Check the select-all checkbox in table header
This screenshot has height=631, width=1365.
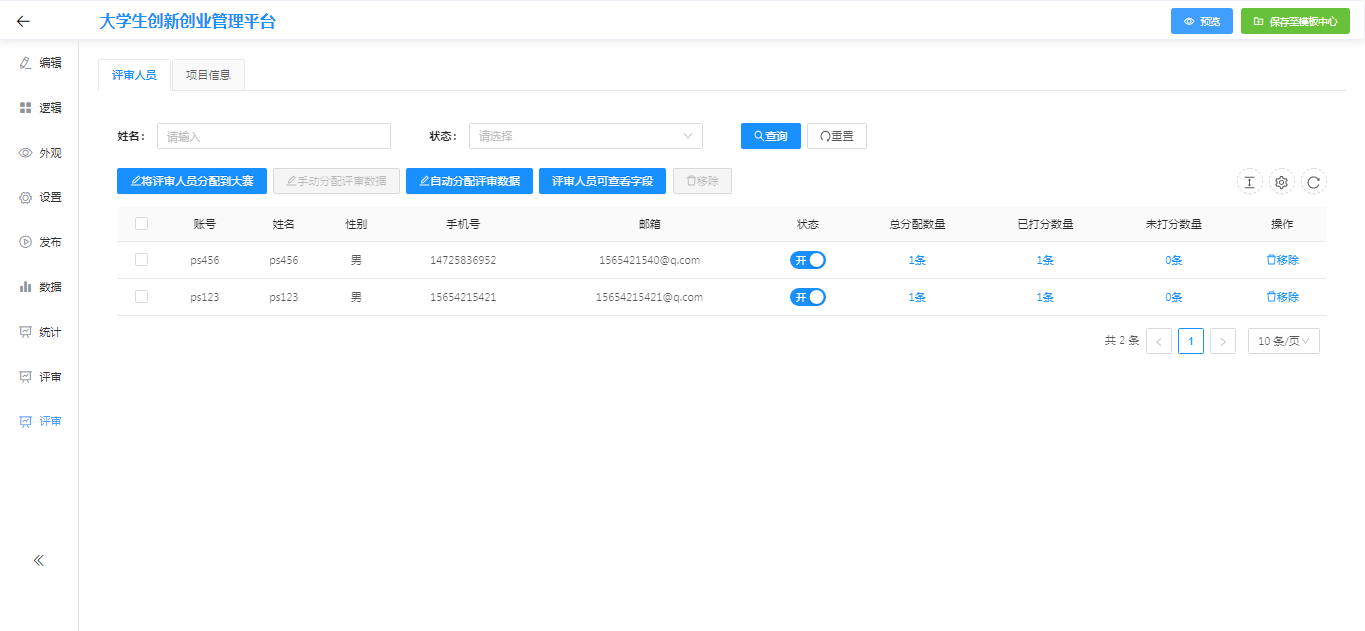(x=141, y=224)
